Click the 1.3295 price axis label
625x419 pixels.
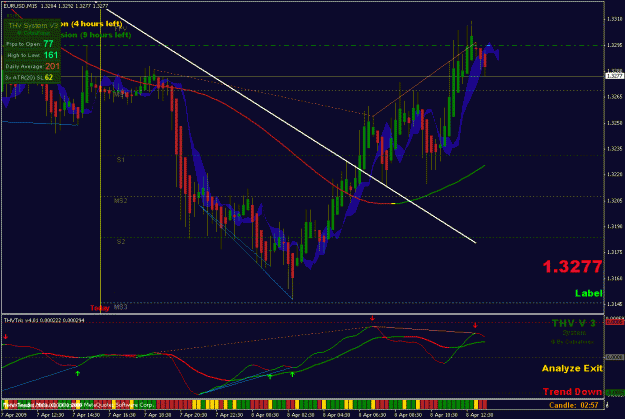pos(614,45)
